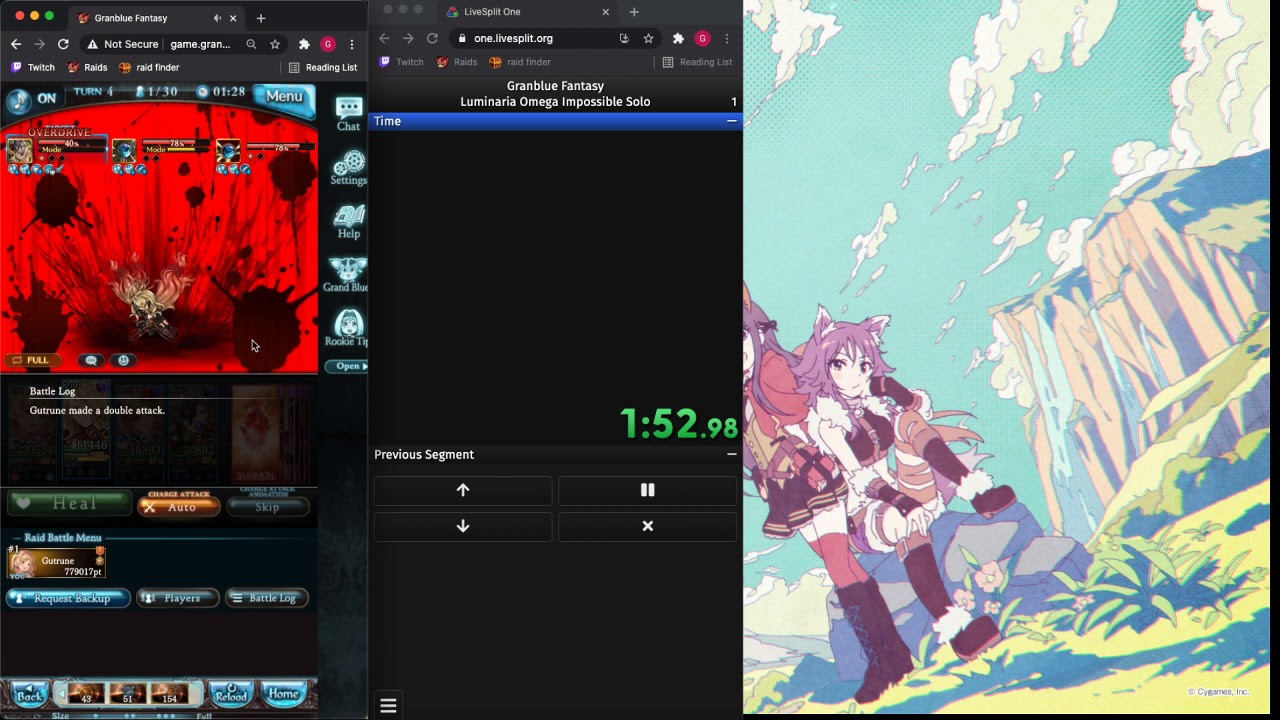Open Chrome three-dot menu in Granblue window
This screenshot has width=1280, height=720.
(352, 44)
